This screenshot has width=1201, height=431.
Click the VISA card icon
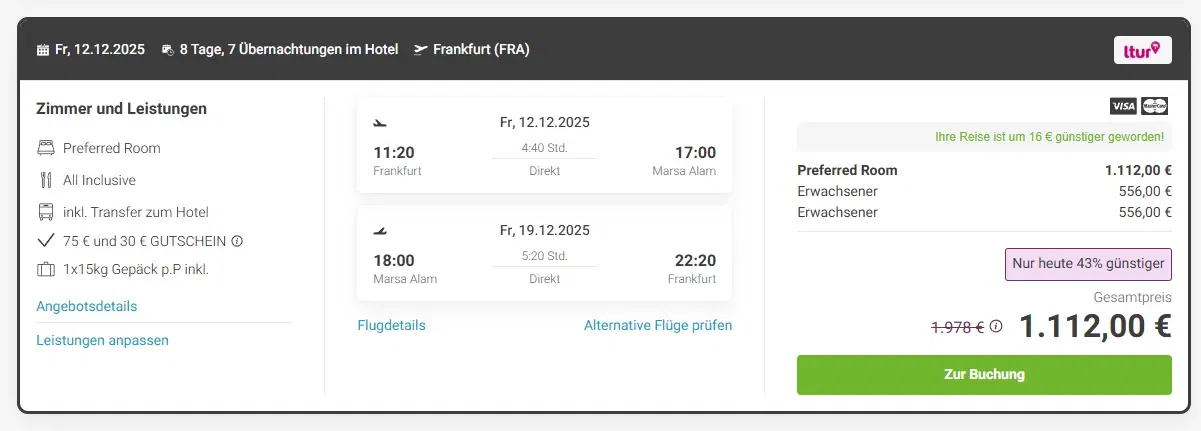pos(1123,106)
